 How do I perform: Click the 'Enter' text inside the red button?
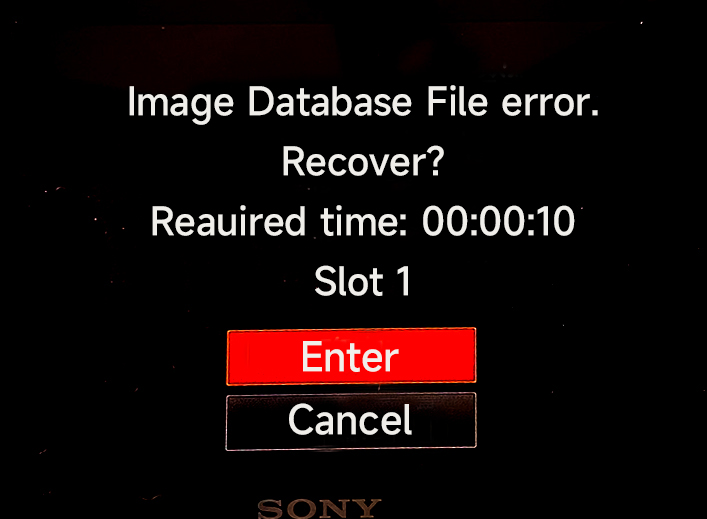coord(350,357)
